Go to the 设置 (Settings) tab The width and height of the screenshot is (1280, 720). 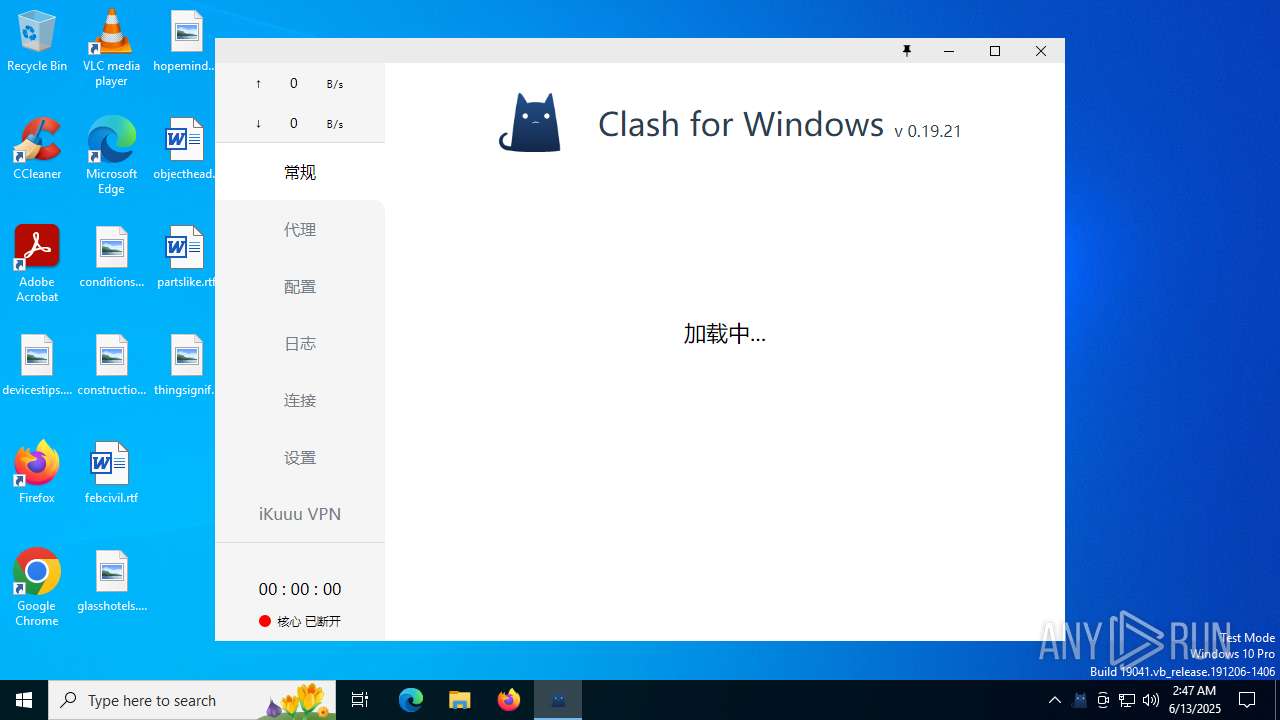click(300, 457)
